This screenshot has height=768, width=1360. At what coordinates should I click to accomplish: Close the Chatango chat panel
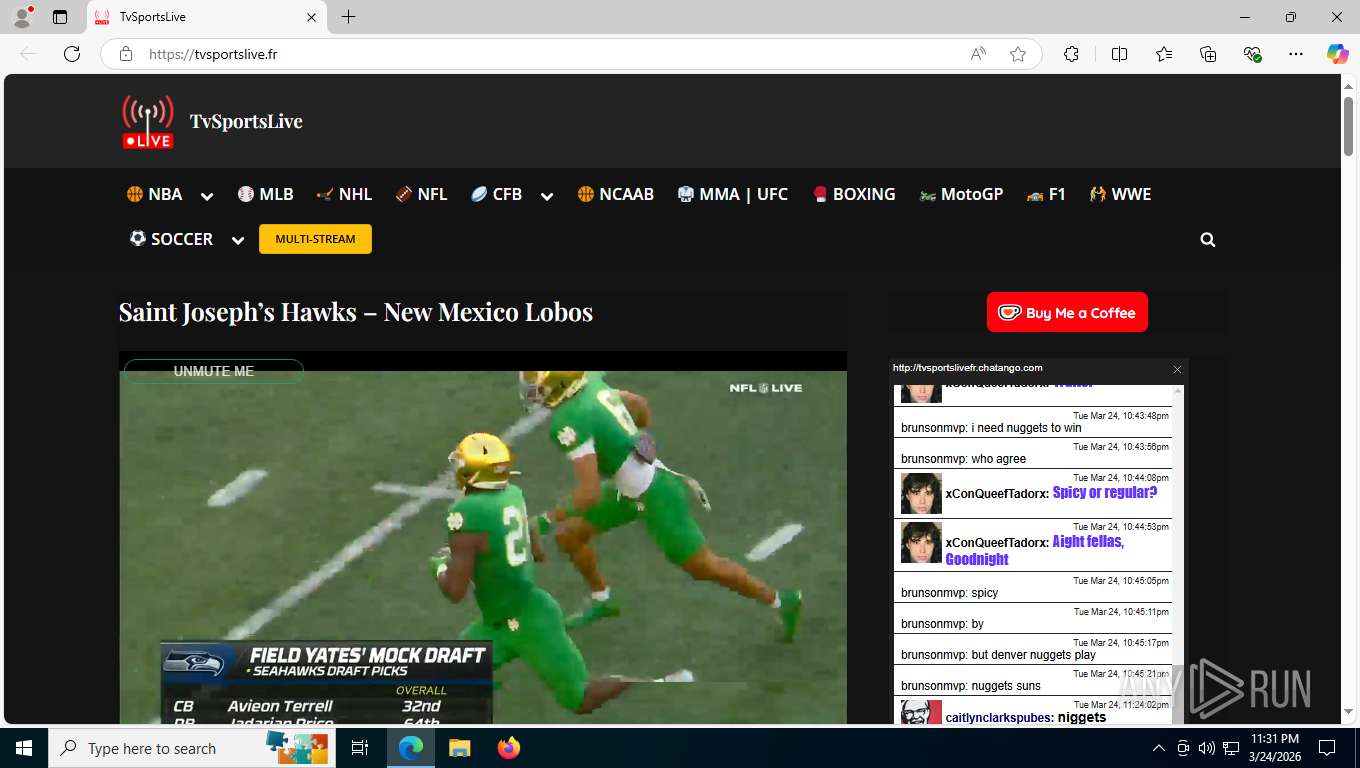[x=1177, y=369]
